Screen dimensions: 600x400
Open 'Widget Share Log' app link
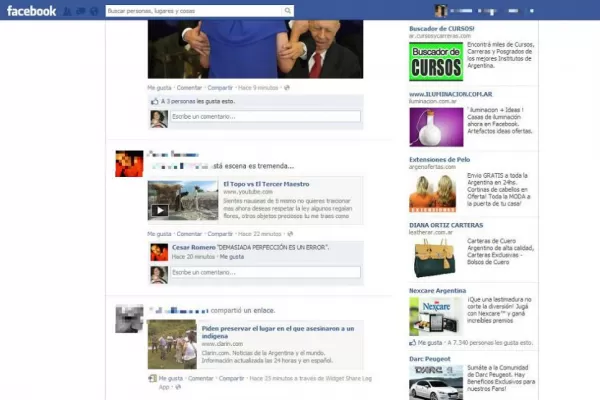349,379
